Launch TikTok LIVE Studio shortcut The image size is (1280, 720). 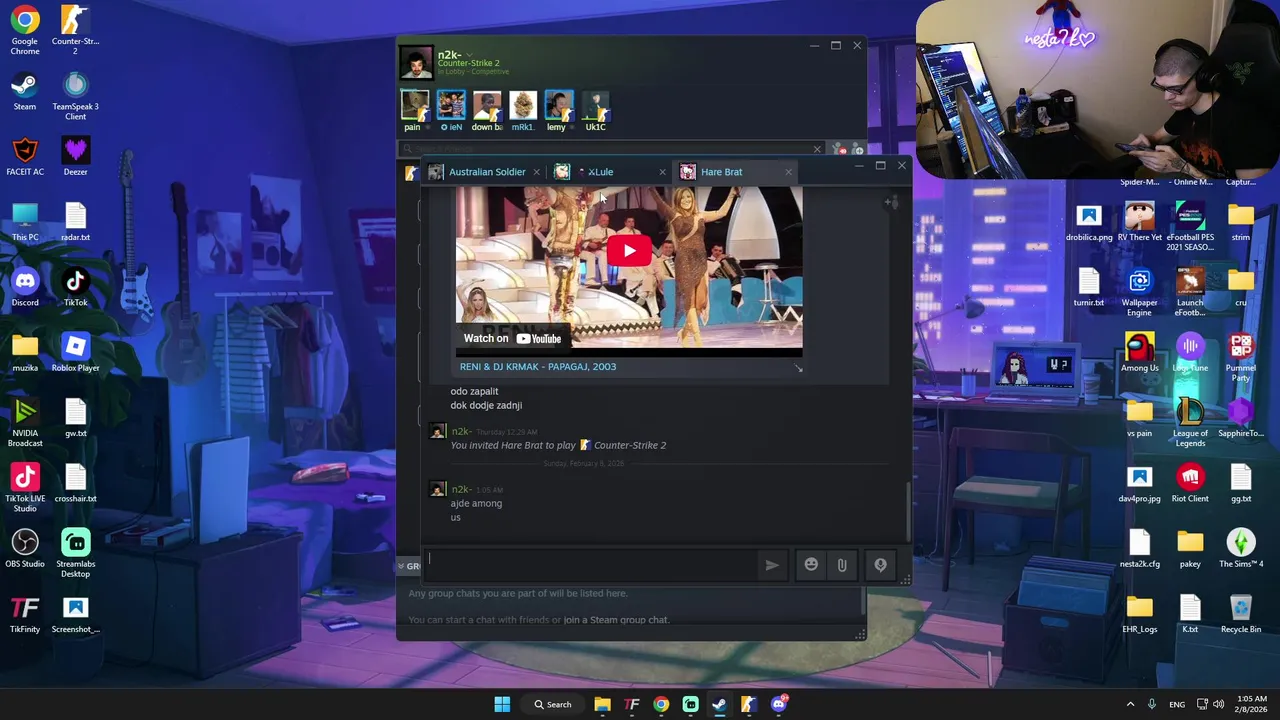pos(25,488)
